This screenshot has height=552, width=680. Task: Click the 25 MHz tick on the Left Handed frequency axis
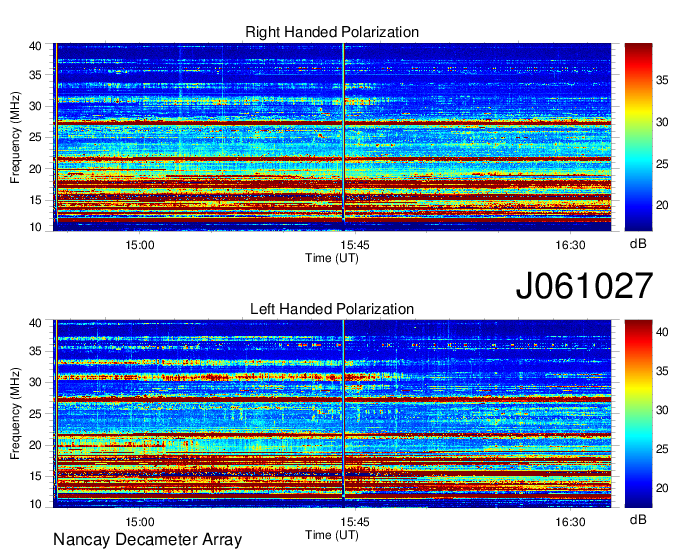[35, 414]
